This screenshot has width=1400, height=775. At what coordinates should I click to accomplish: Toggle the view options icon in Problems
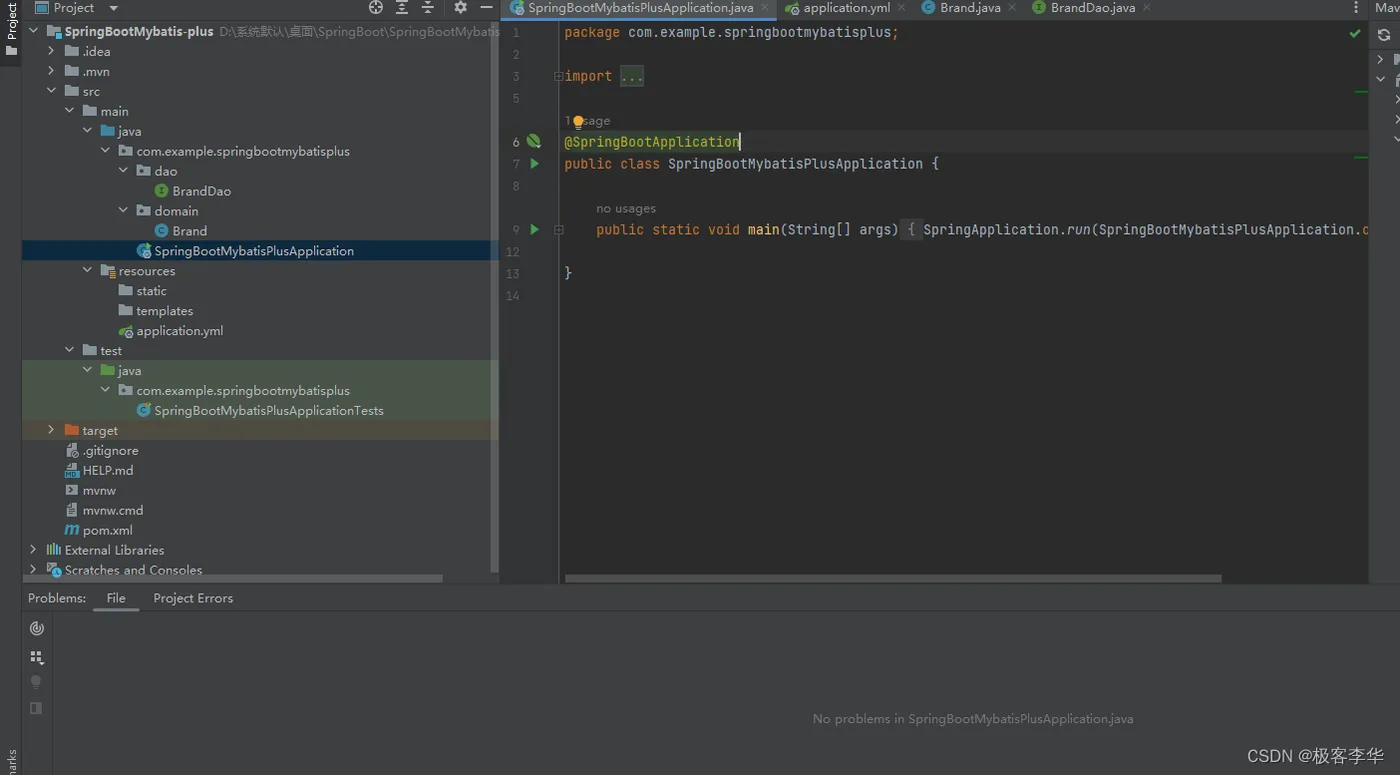pos(37,657)
